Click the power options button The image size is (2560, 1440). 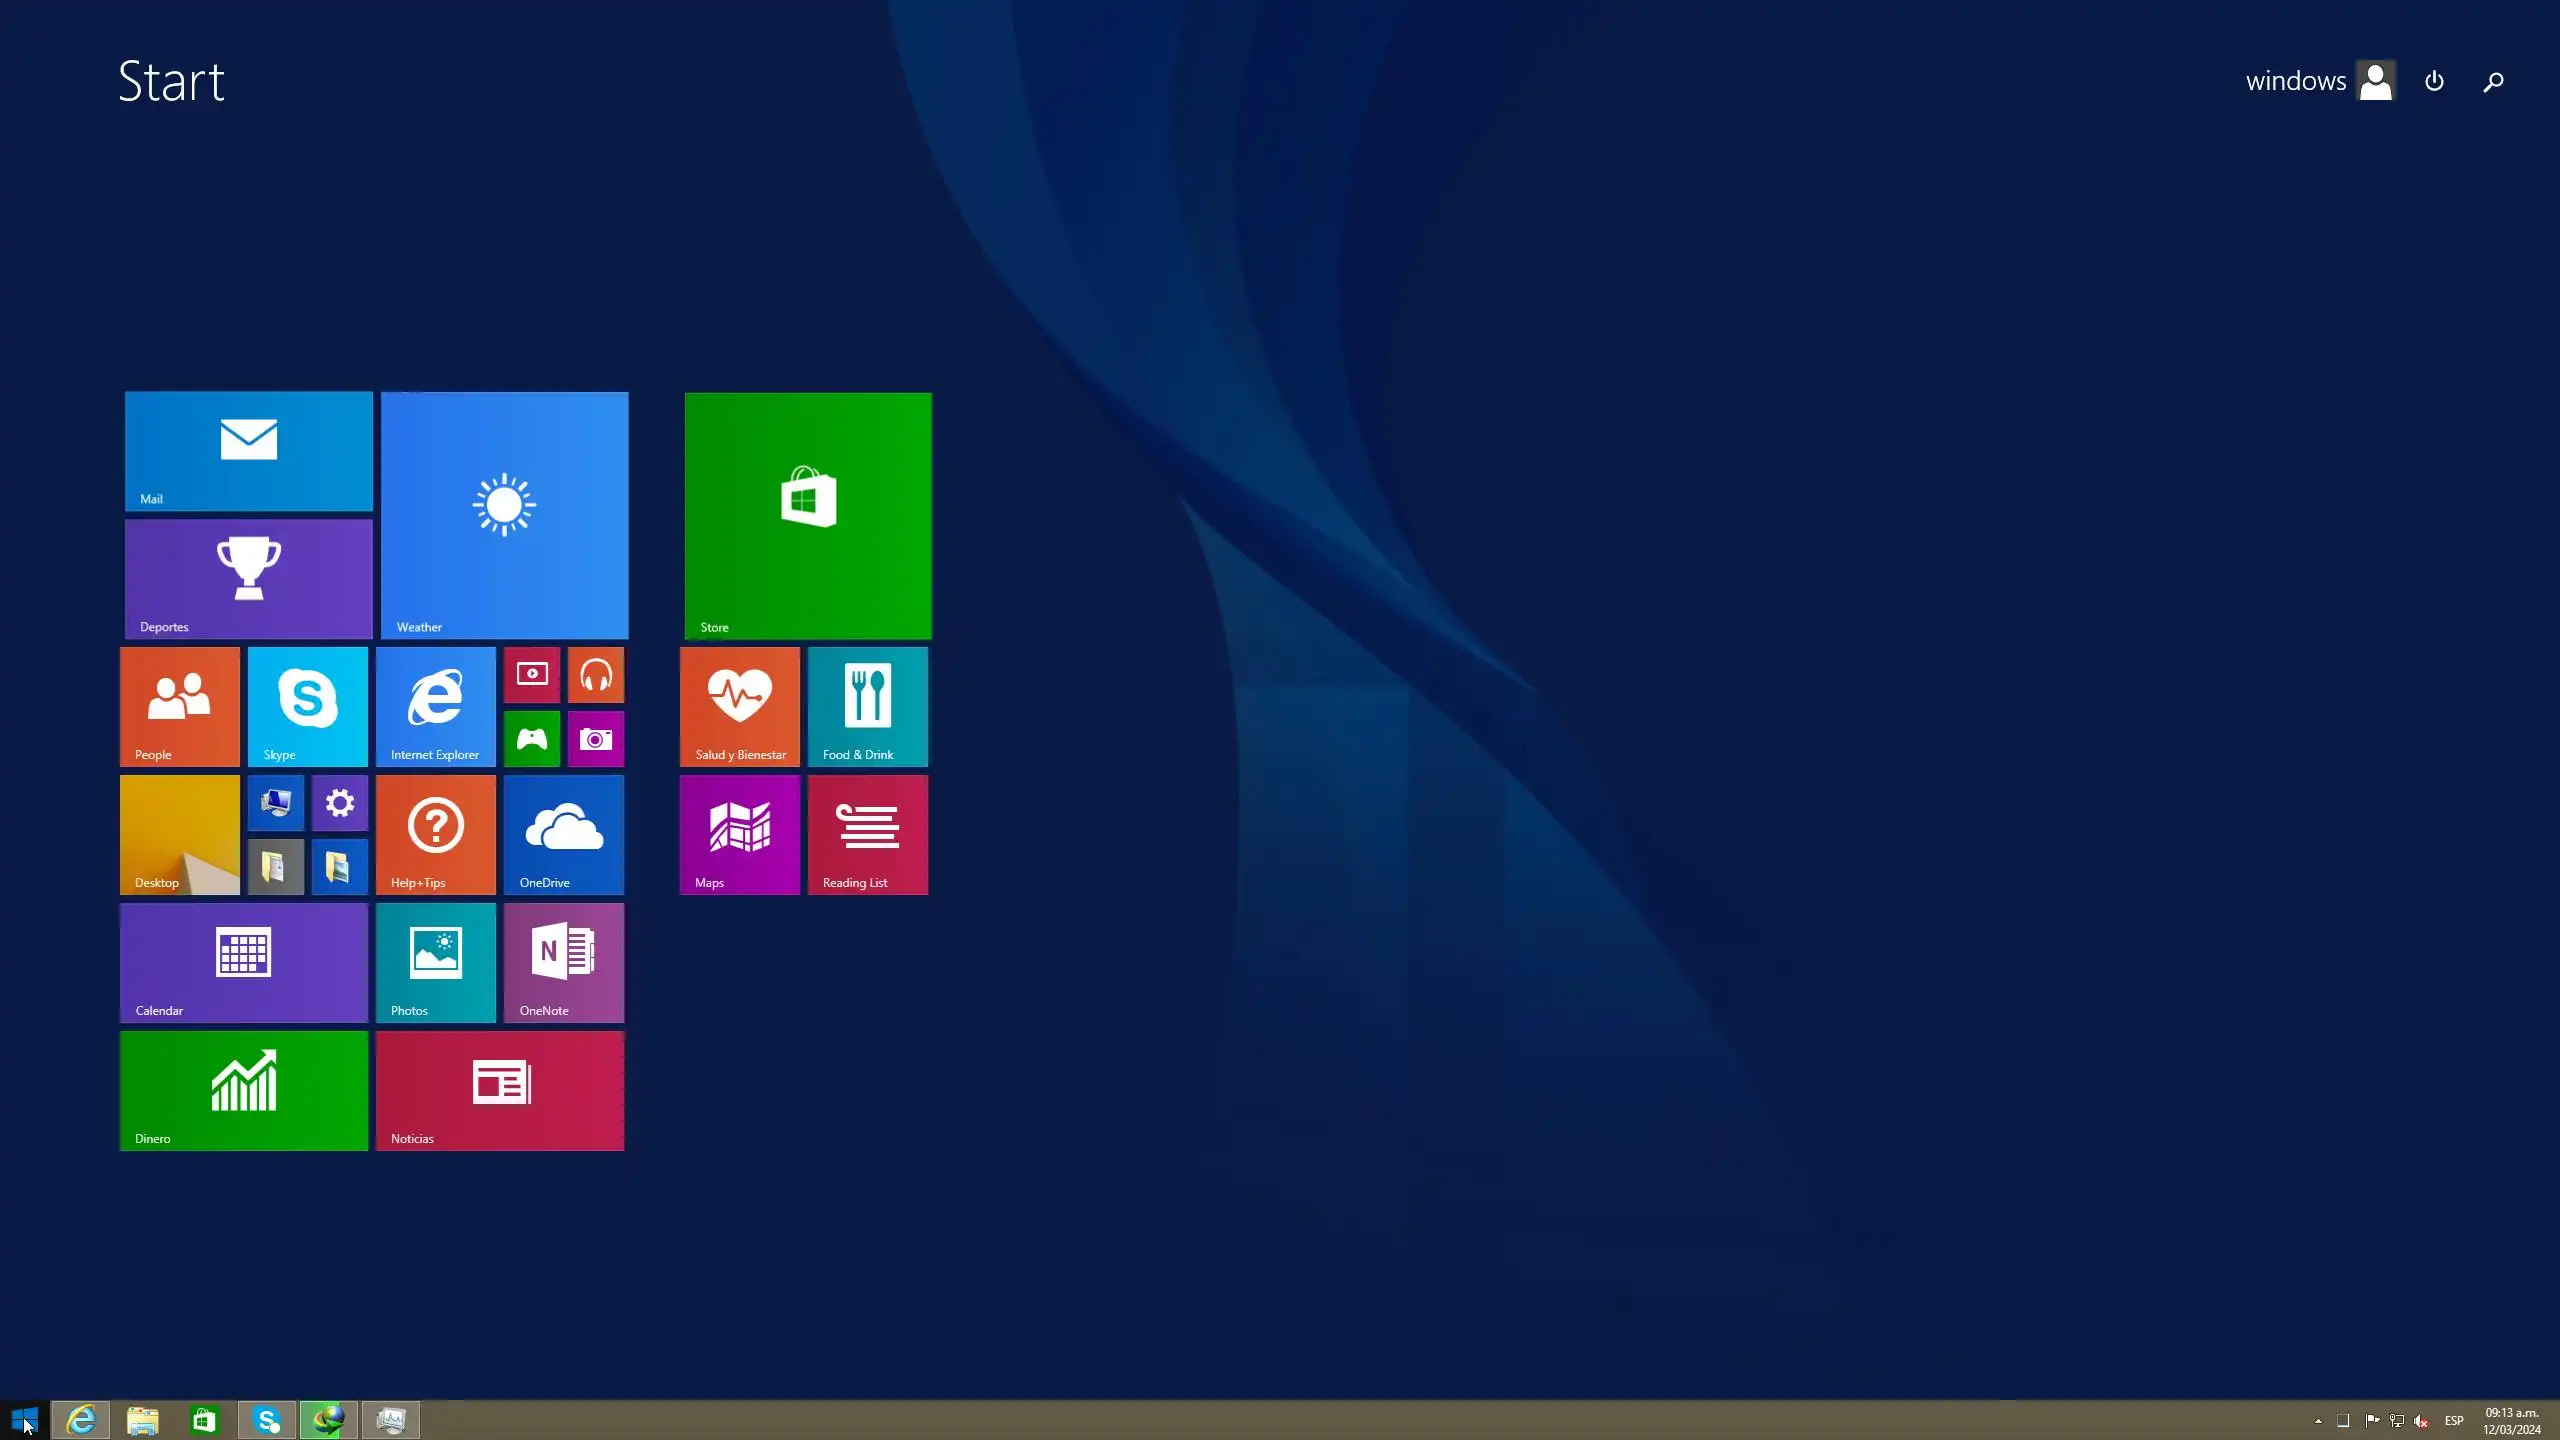pos(2434,81)
